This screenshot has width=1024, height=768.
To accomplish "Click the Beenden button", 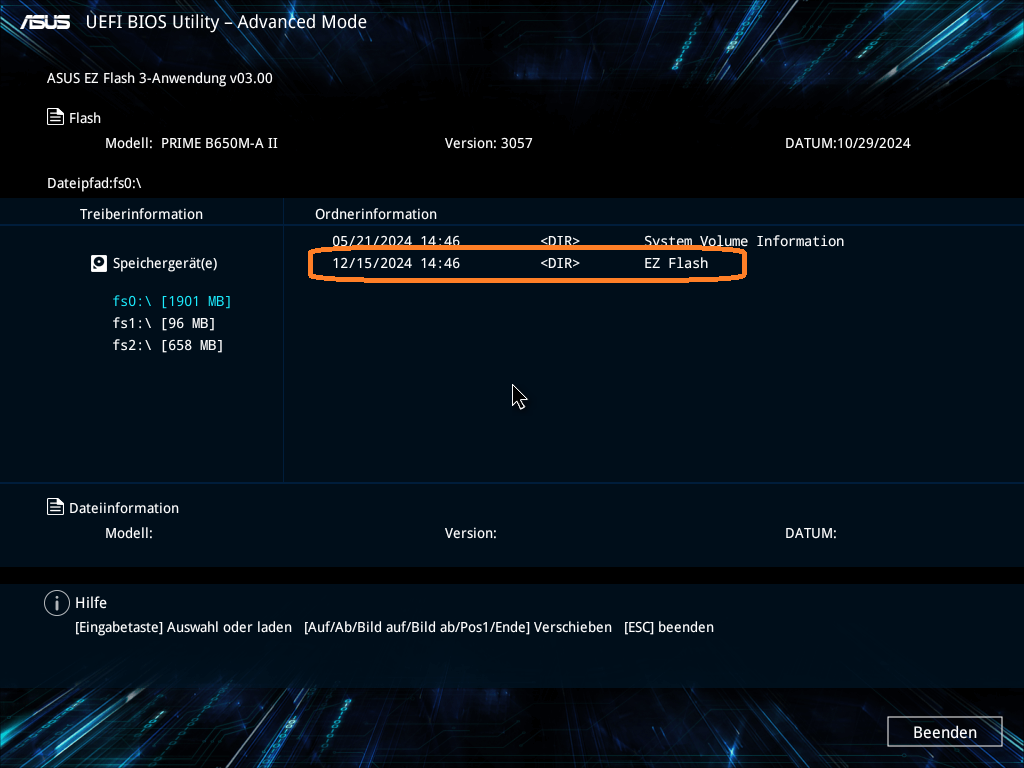I will 944,732.
